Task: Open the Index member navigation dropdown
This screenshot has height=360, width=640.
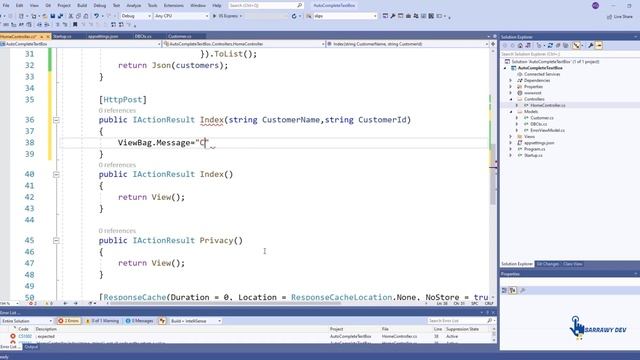Action: pos(407,44)
